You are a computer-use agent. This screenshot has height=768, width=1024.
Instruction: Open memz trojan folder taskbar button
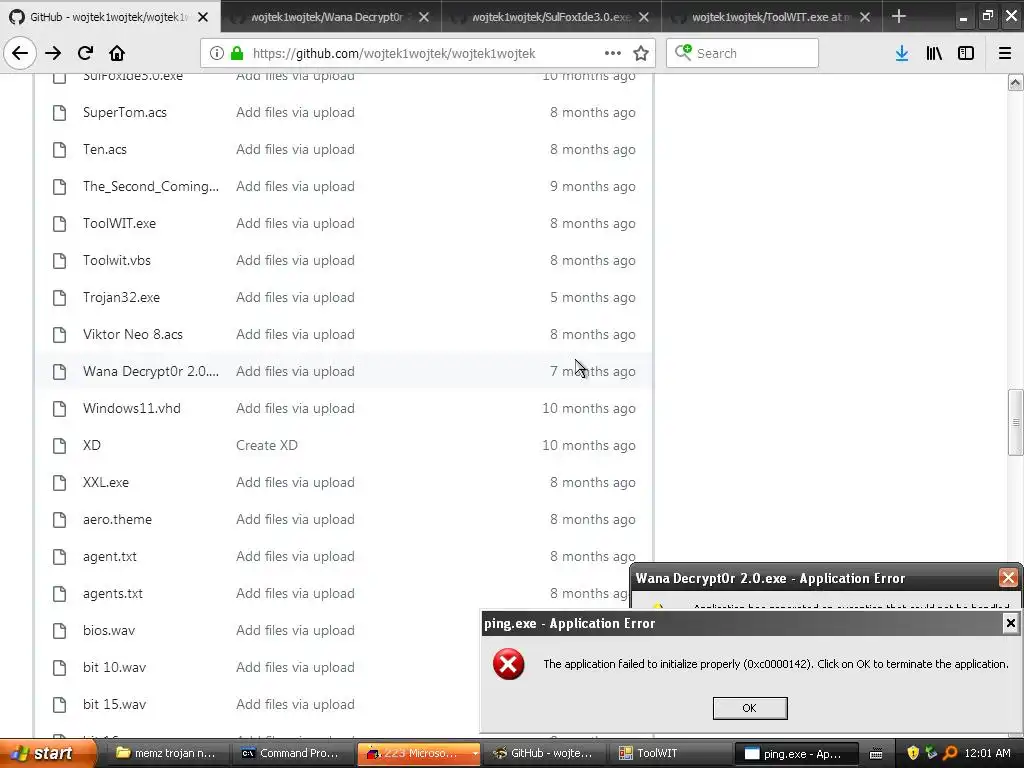tap(166, 753)
